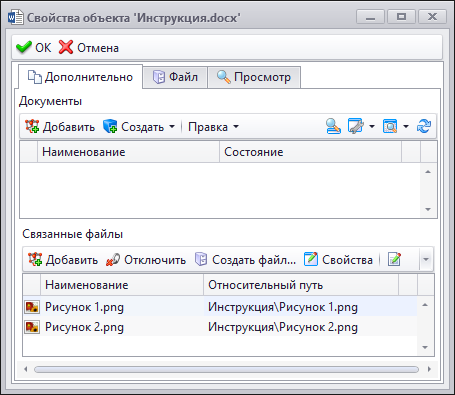
Task: Refresh the documents list with blue arrows icon
Action: pos(424,126)
